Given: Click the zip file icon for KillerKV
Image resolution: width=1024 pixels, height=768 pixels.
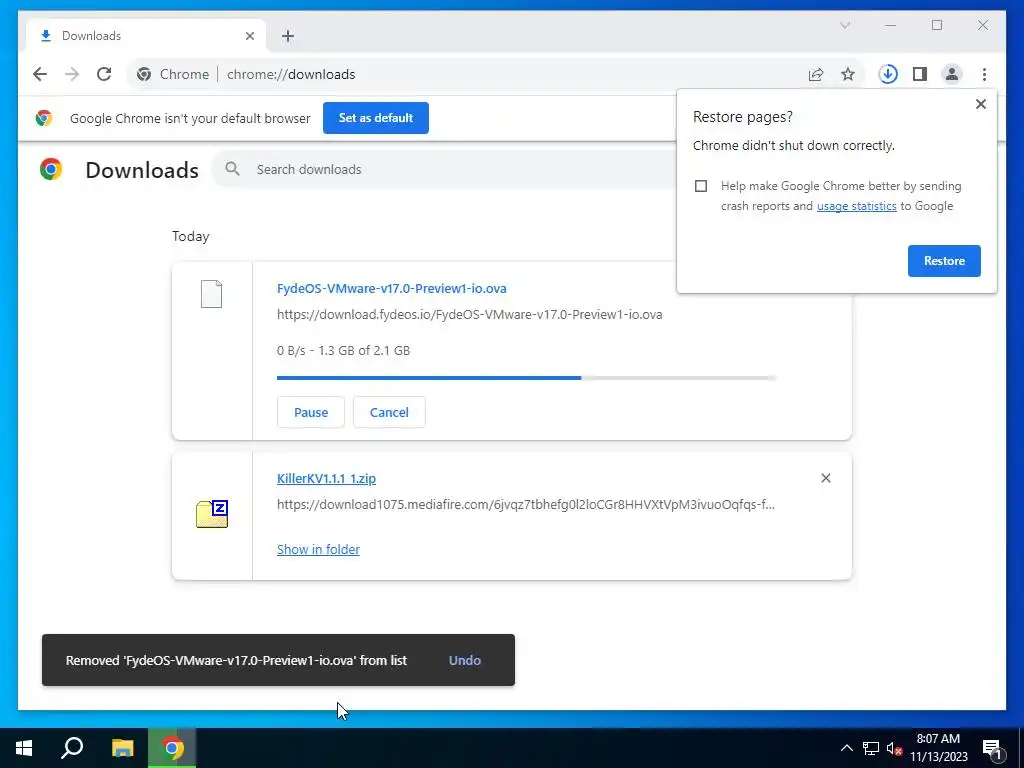Looking at the screenshot, I should point(212,514).
